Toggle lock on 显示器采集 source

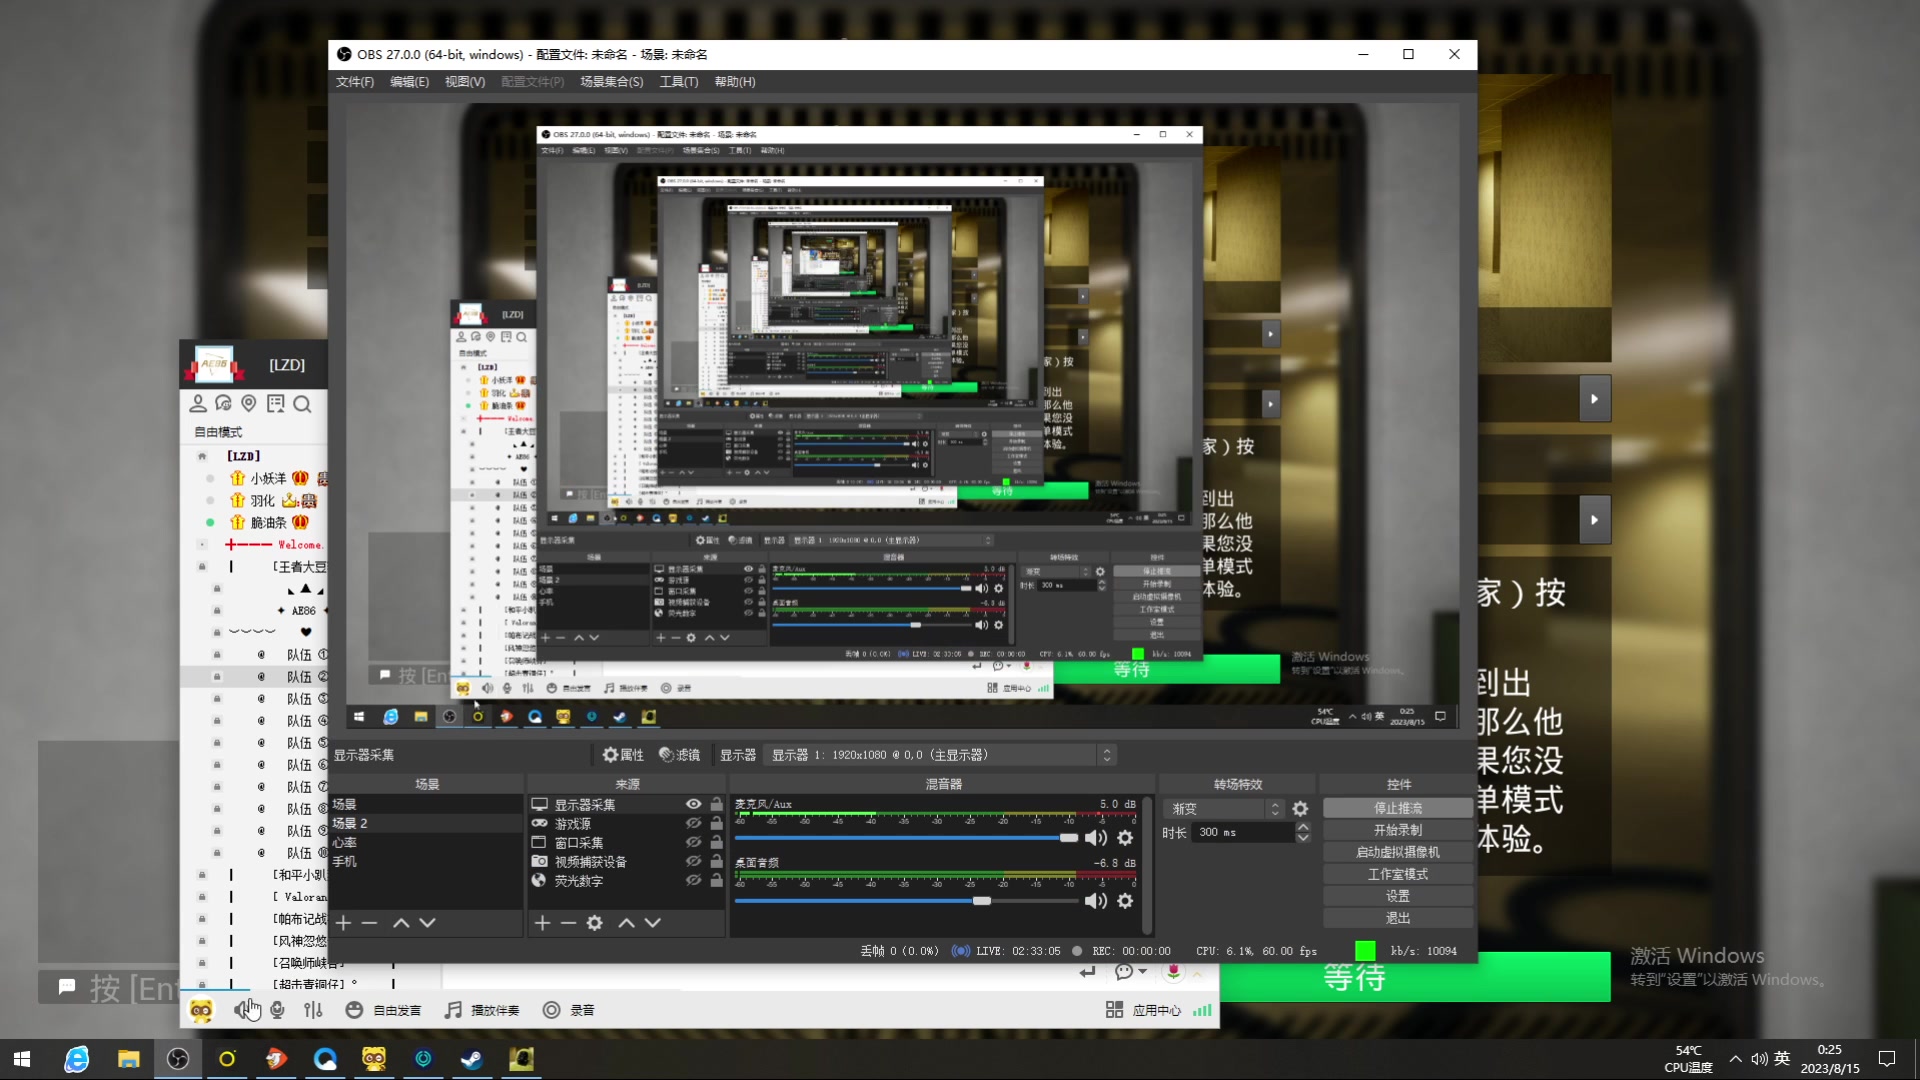point(716,805)
